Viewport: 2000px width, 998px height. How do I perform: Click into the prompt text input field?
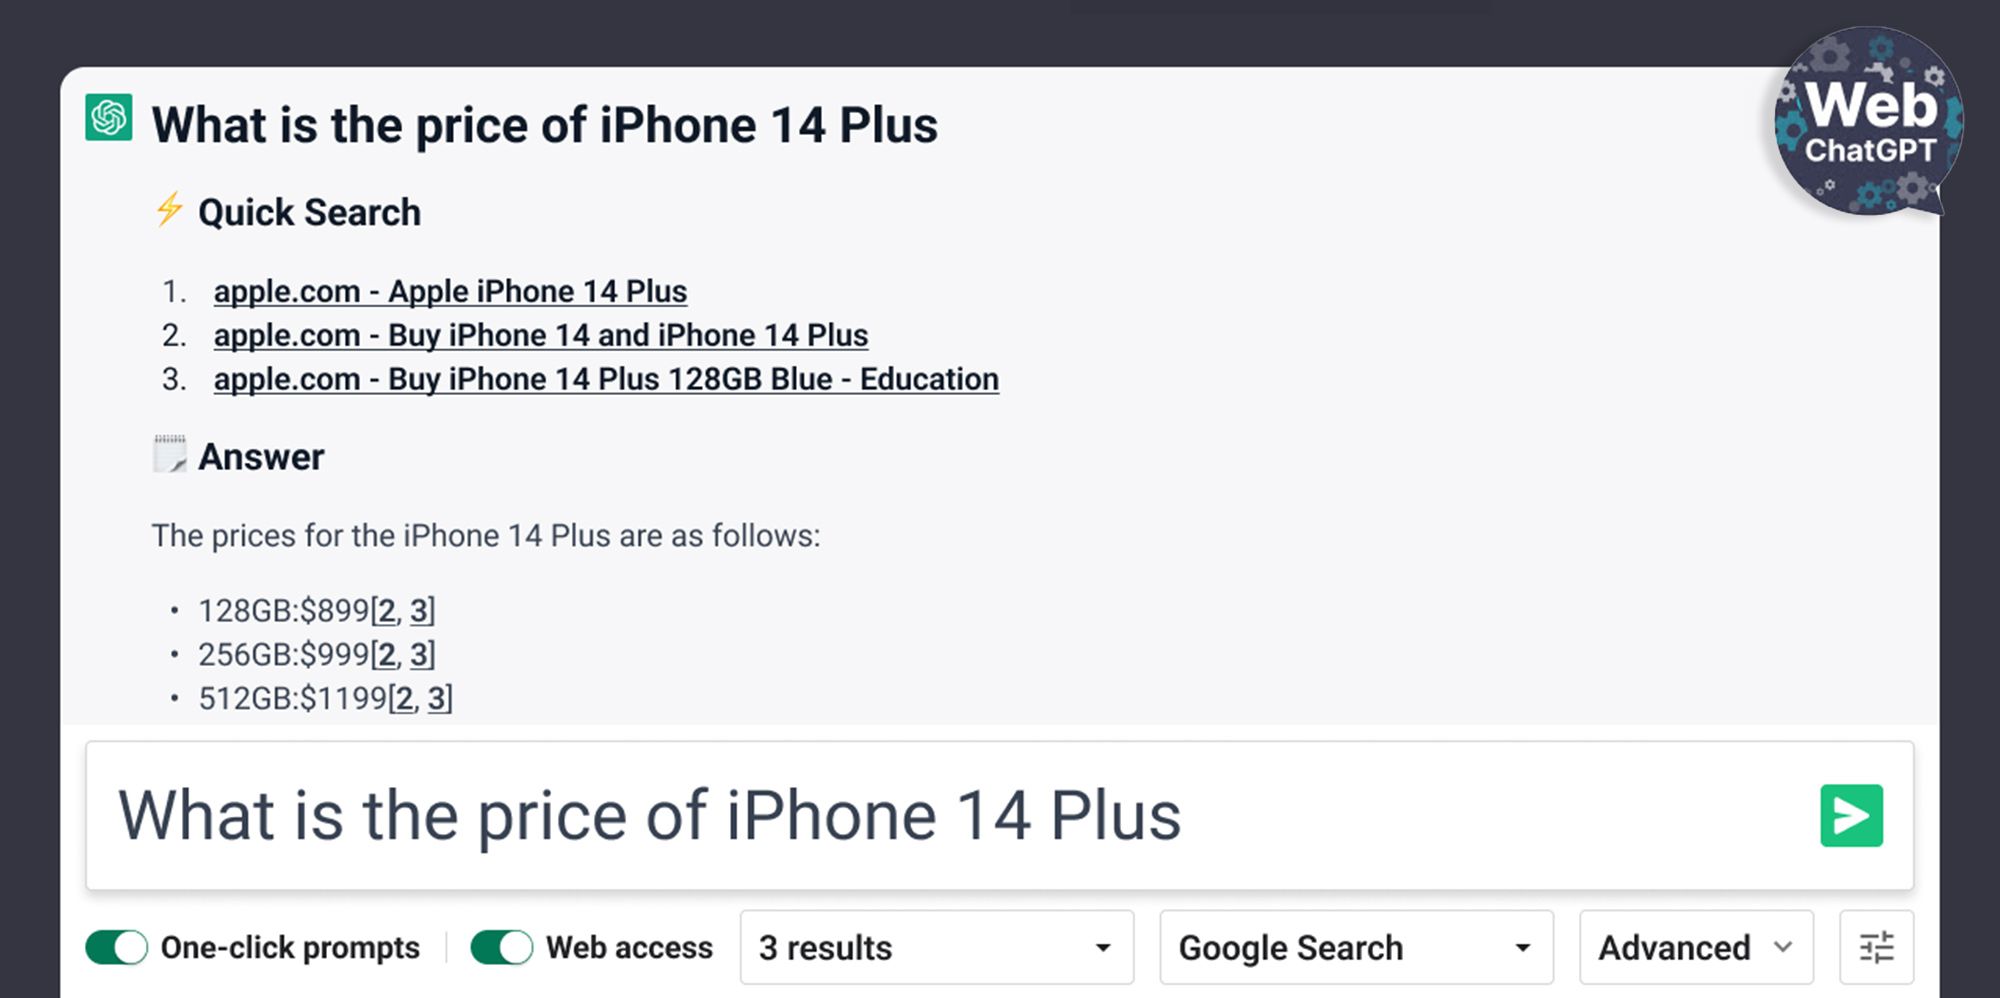tap(950, 815)
